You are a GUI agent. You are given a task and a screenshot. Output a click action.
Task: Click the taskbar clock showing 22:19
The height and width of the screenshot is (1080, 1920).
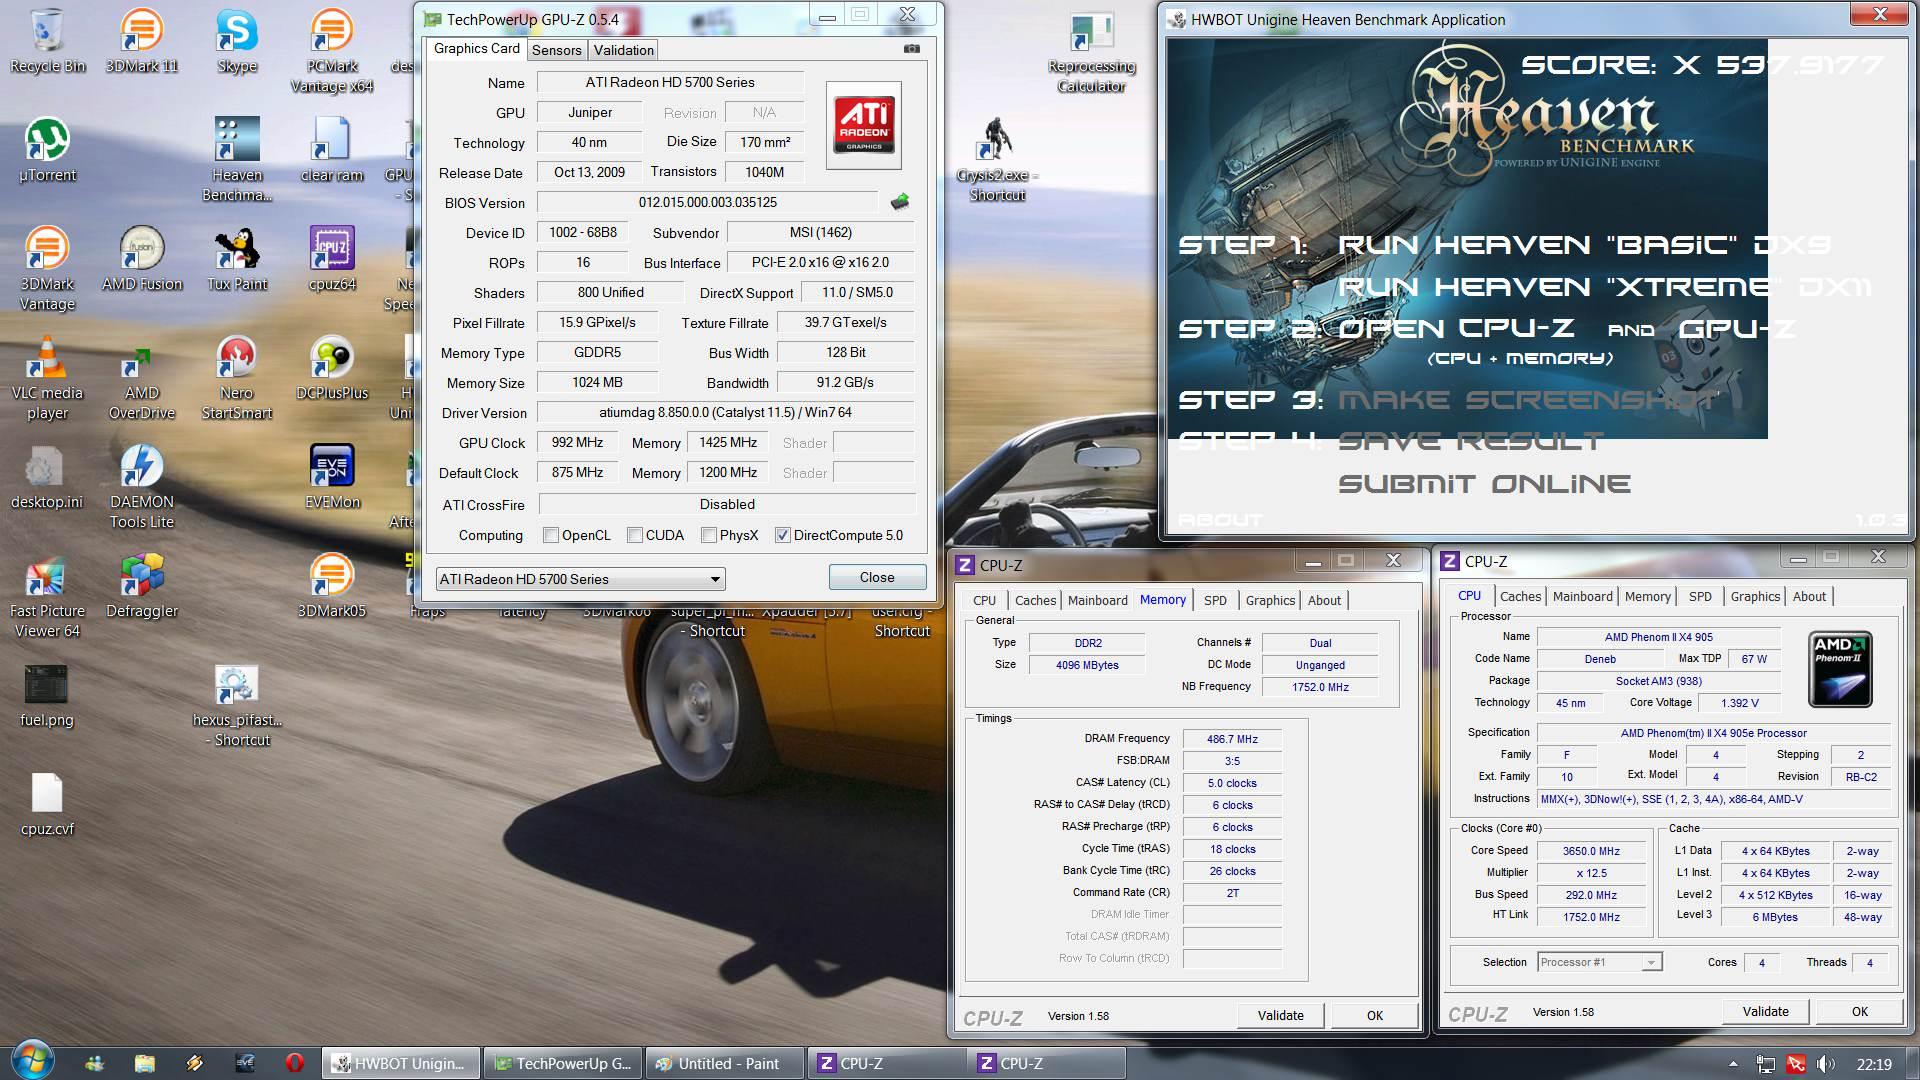pos(1874,1064)
